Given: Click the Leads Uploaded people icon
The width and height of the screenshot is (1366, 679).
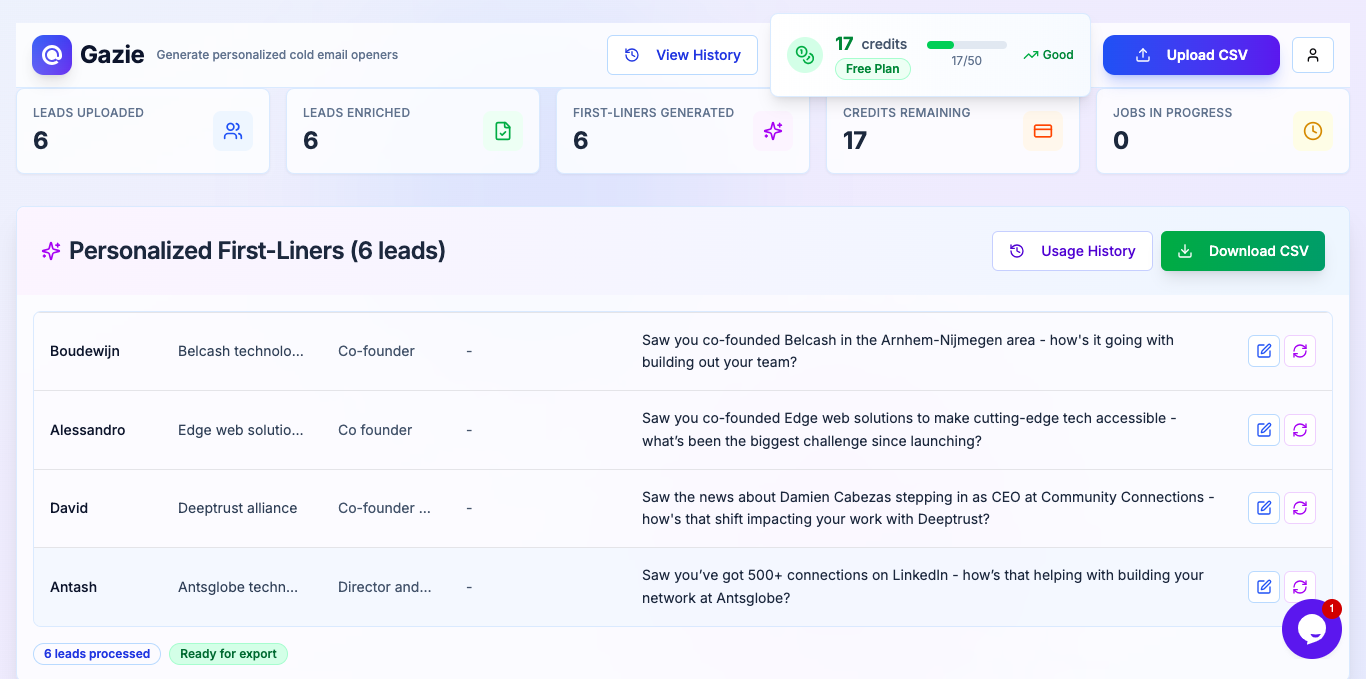Looking at the screenshot, I should tap(233, 131).
